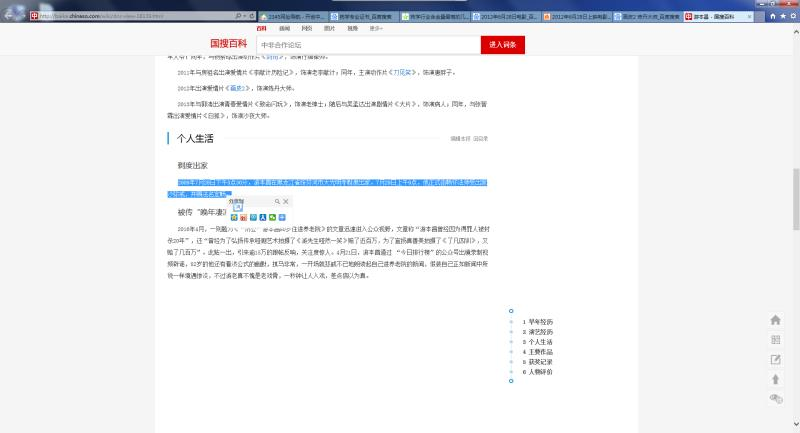Click the copy icon in selection popup
Image resolution: width=800 pixels, height=433 pixels.
tap(237, 206)
